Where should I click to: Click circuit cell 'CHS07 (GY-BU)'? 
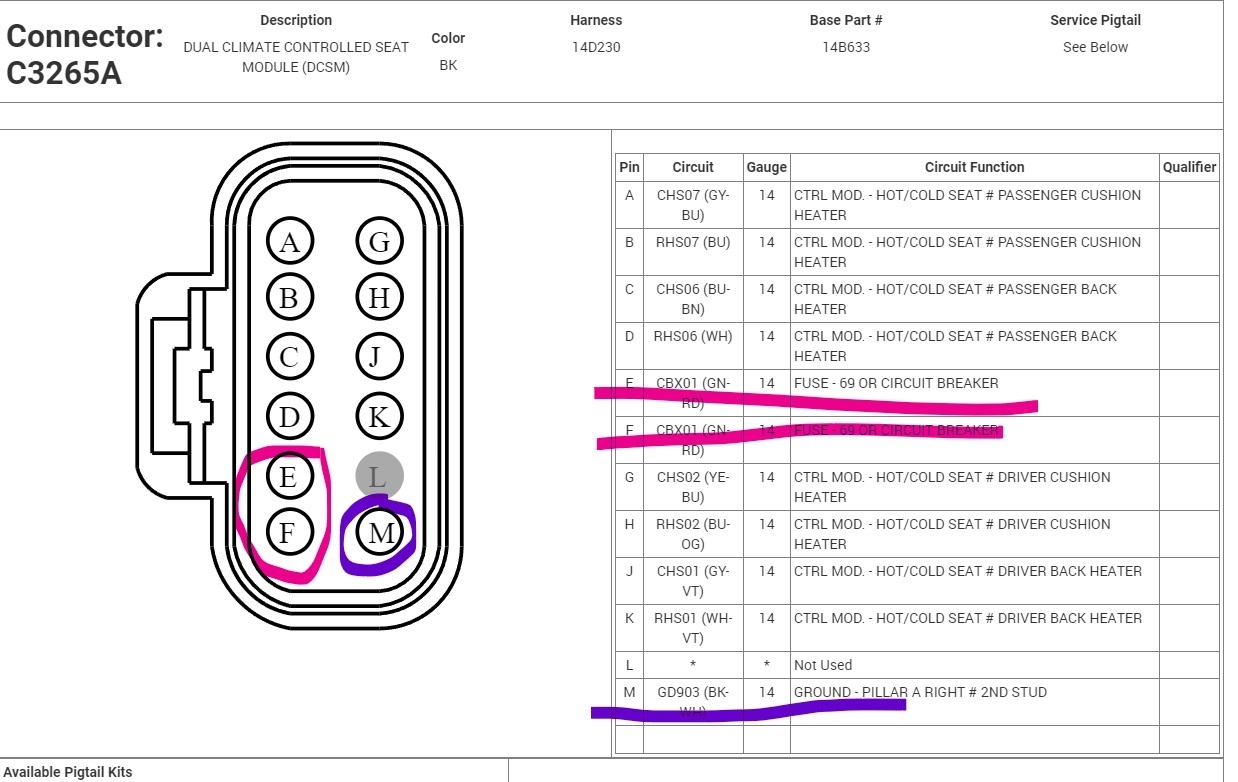(x=693, y=205)
